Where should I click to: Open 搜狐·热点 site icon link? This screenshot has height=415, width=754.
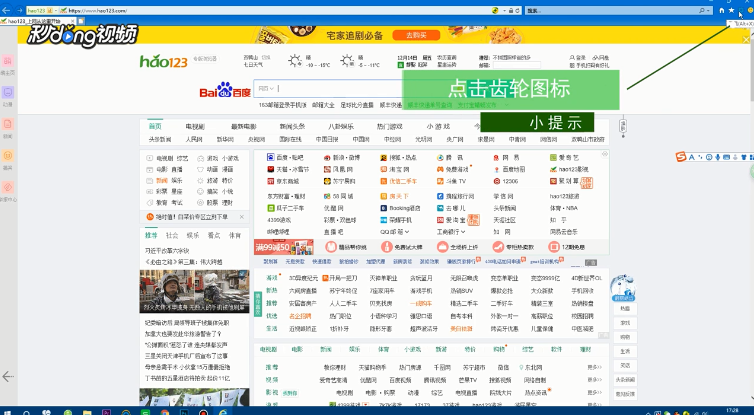pyautogui.click(x=398, y=157)
